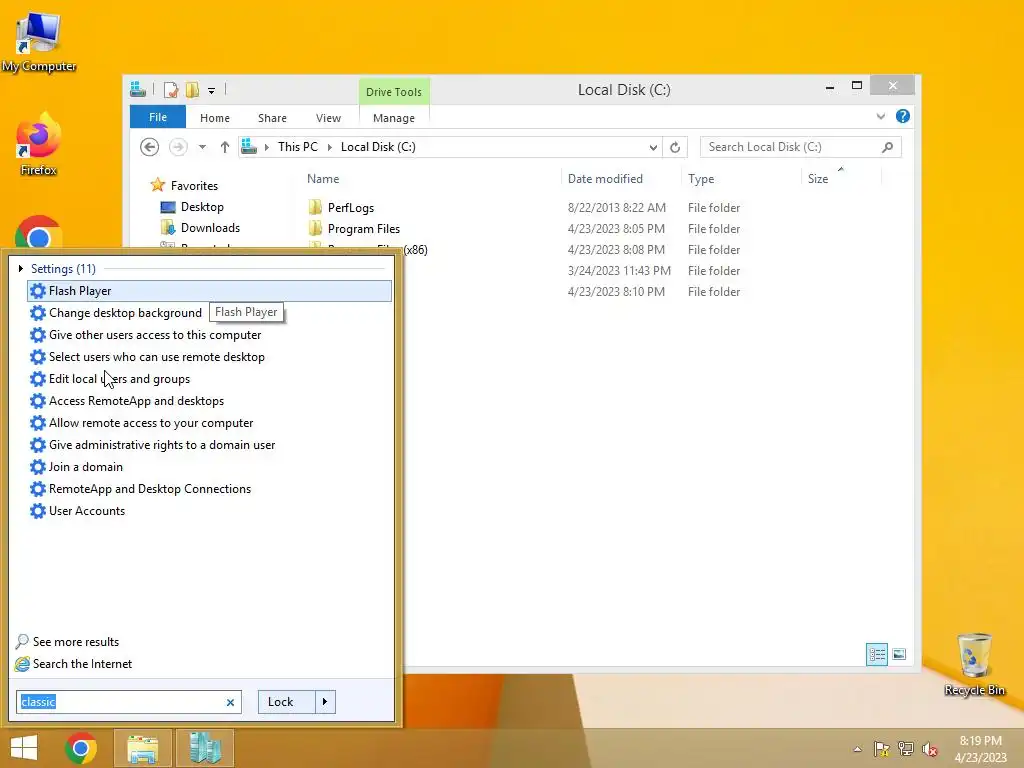Click the muted volume tray icon
This screenshot has height=768, width=1024.
pyautogui.click(x=930, y=749)
